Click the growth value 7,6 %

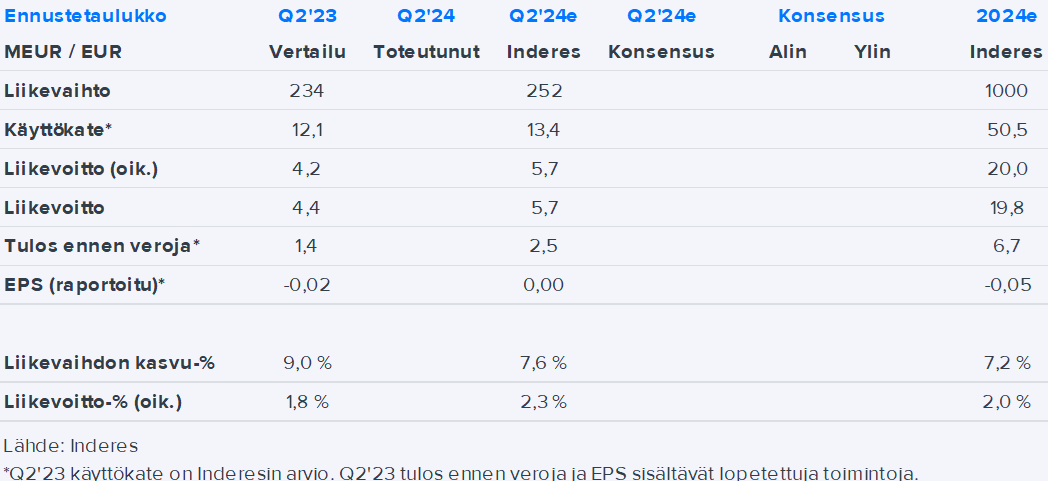(544, 363)
